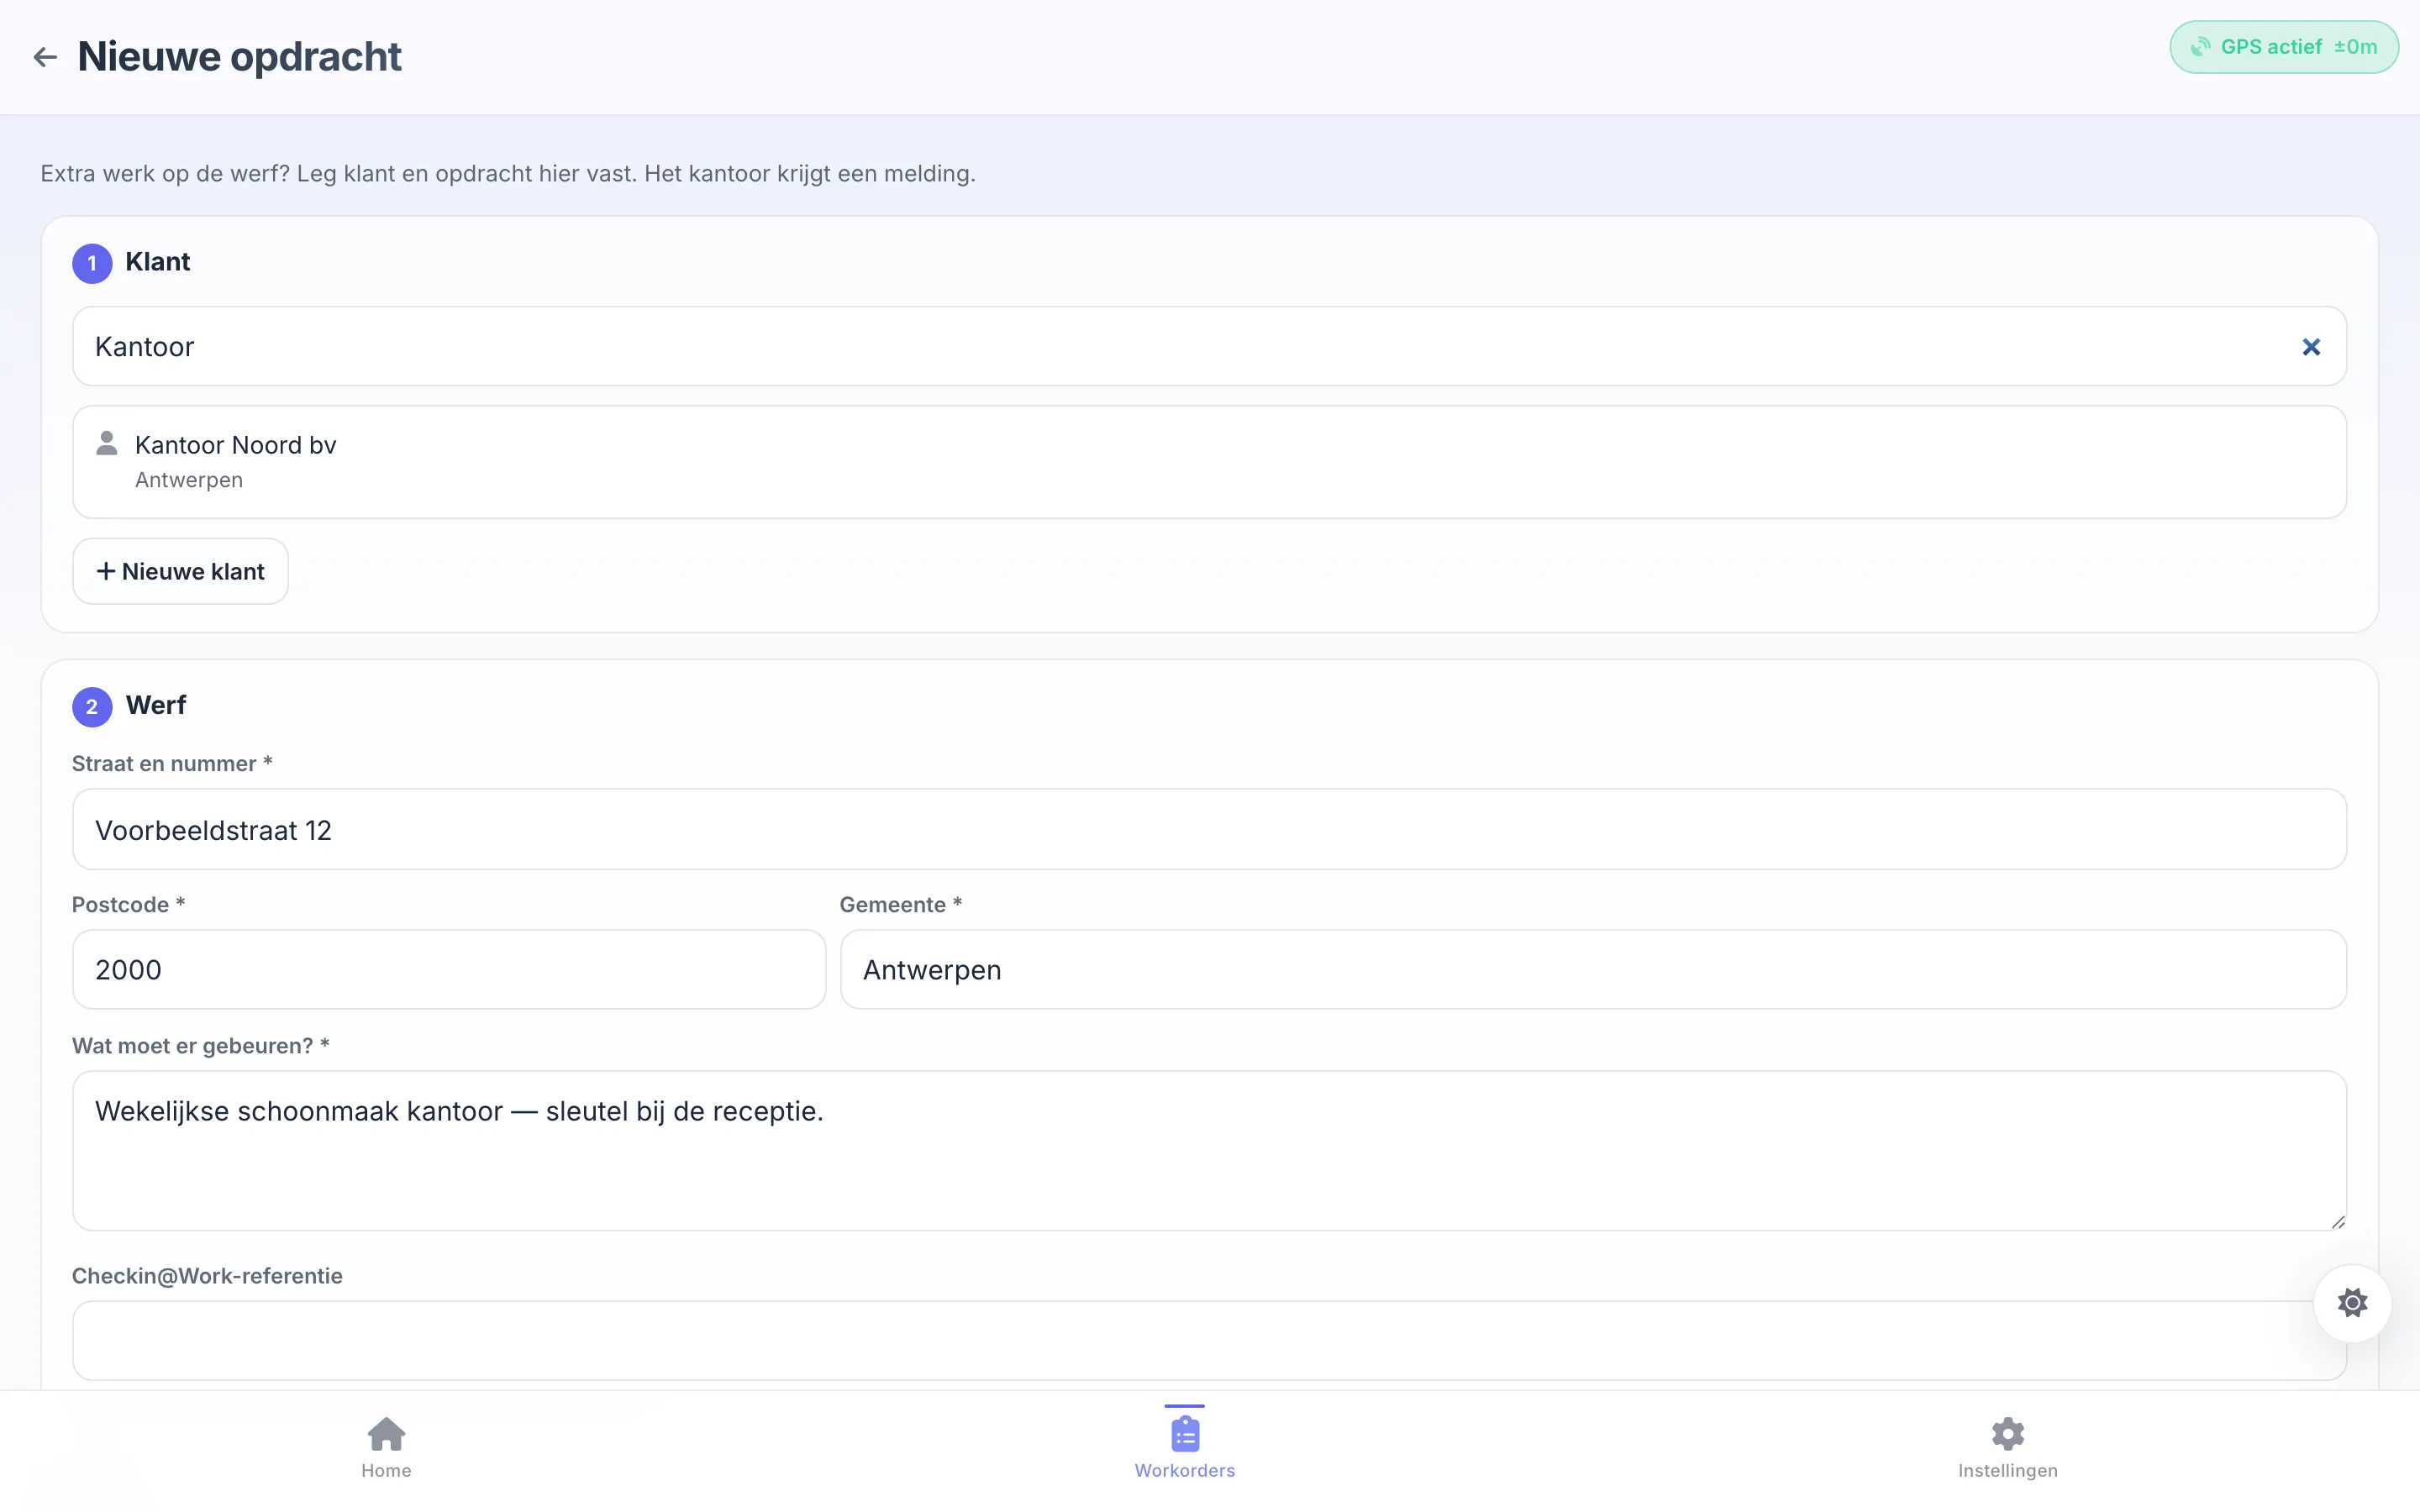Go back using the arrow icon
Viewport: 2420px width, 1512px height.
45,57
